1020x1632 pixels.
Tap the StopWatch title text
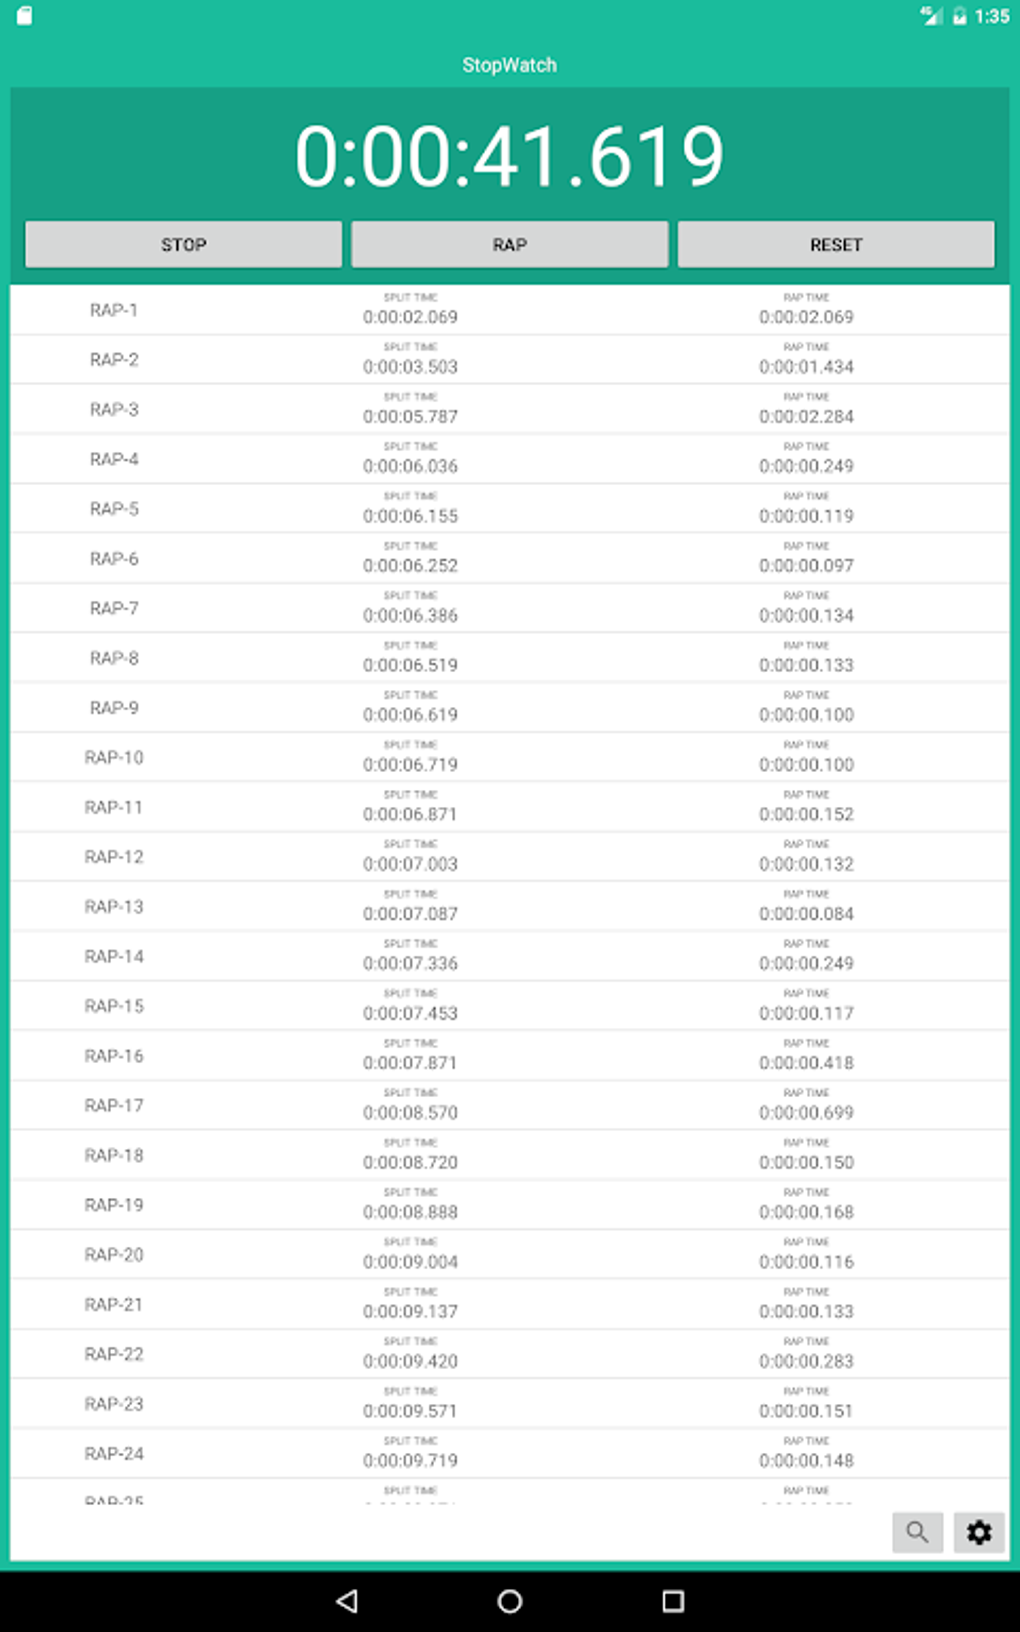509,65
